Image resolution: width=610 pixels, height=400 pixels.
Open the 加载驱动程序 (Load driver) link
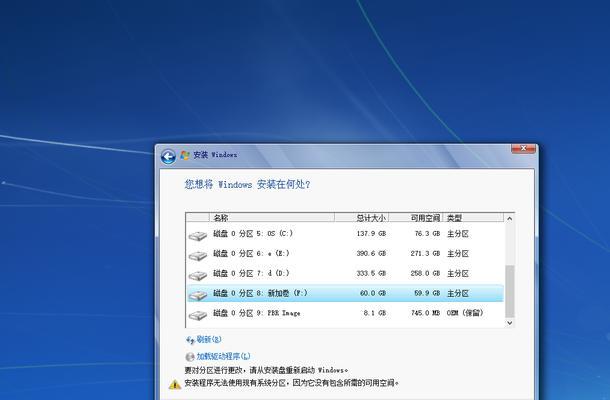223,356
